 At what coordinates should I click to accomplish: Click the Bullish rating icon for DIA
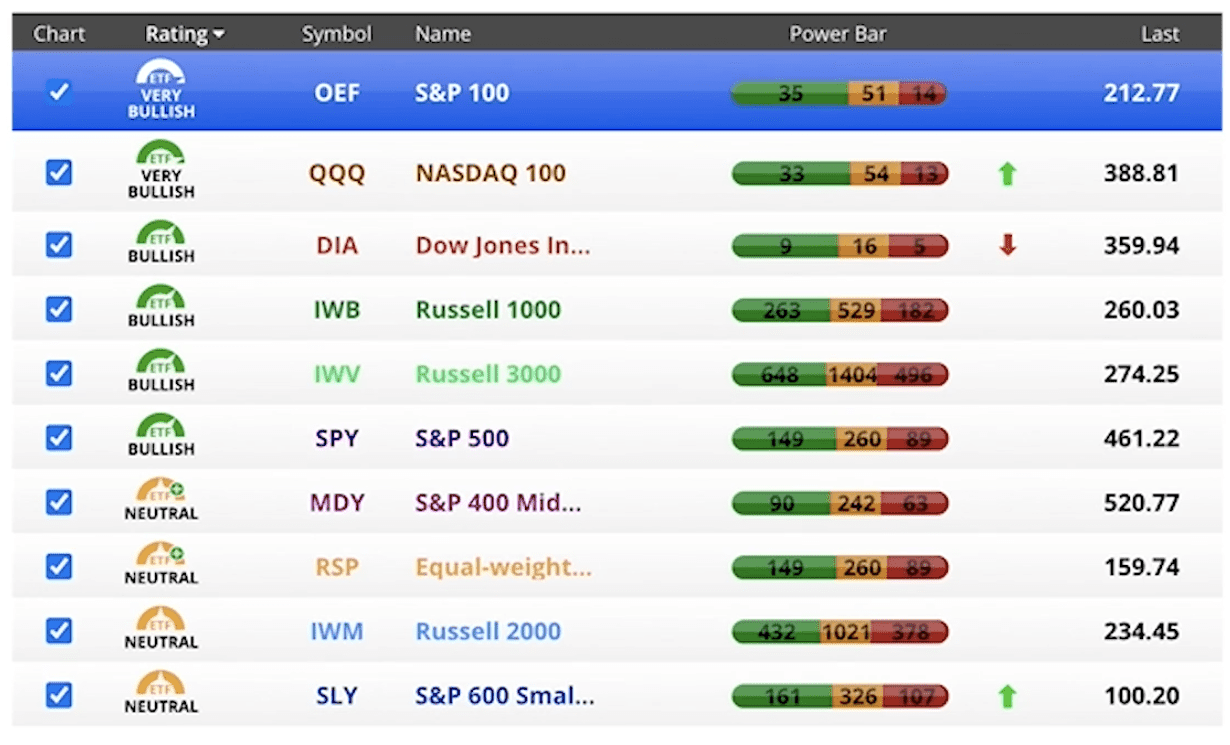click(x=161, y=242)
